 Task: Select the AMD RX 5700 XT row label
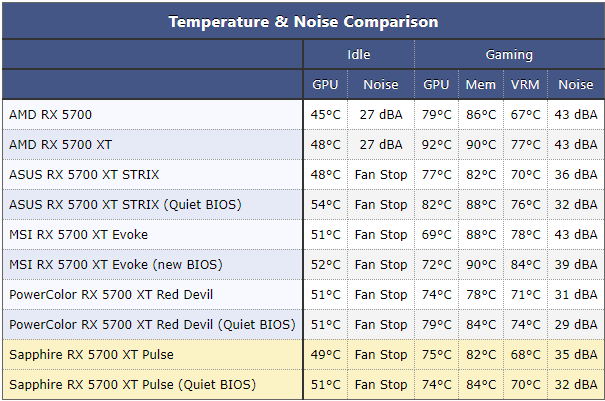pos(61,145)
